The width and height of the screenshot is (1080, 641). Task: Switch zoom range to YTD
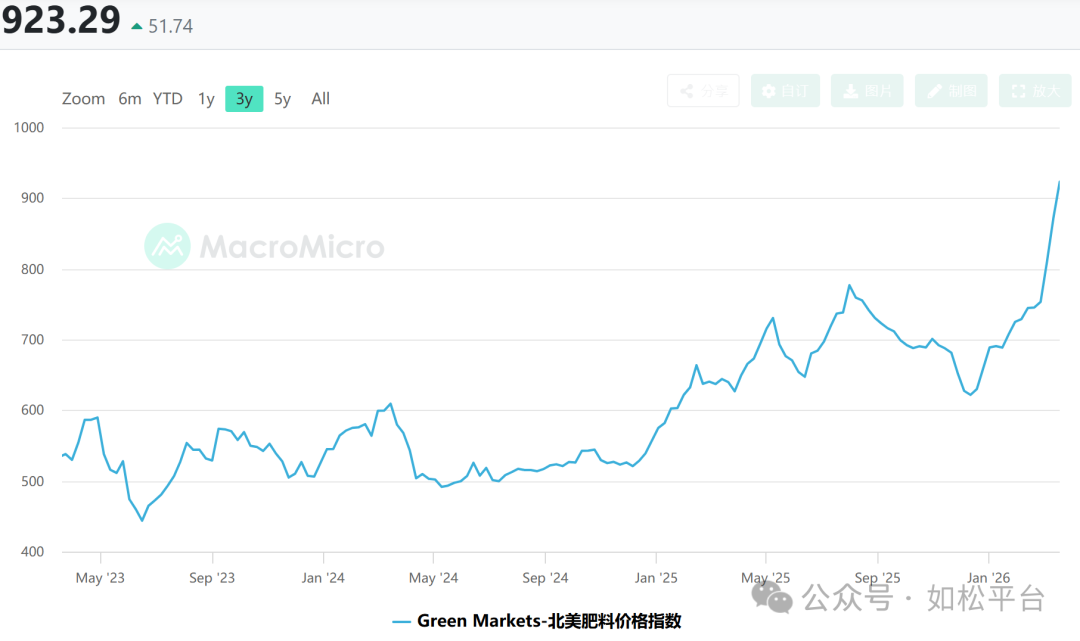(168, 99)
